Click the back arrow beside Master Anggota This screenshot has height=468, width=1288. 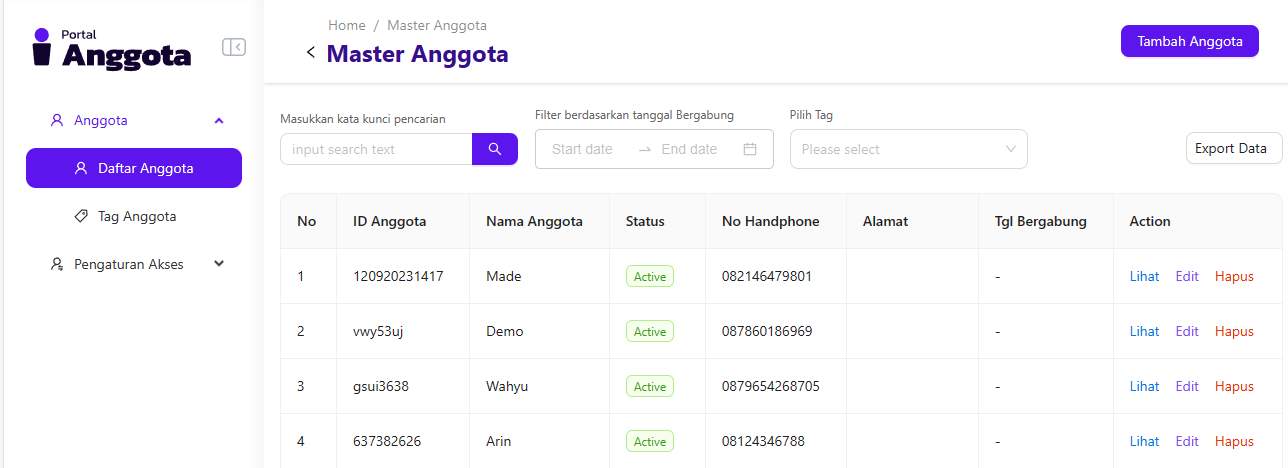(x=311, y=53)
